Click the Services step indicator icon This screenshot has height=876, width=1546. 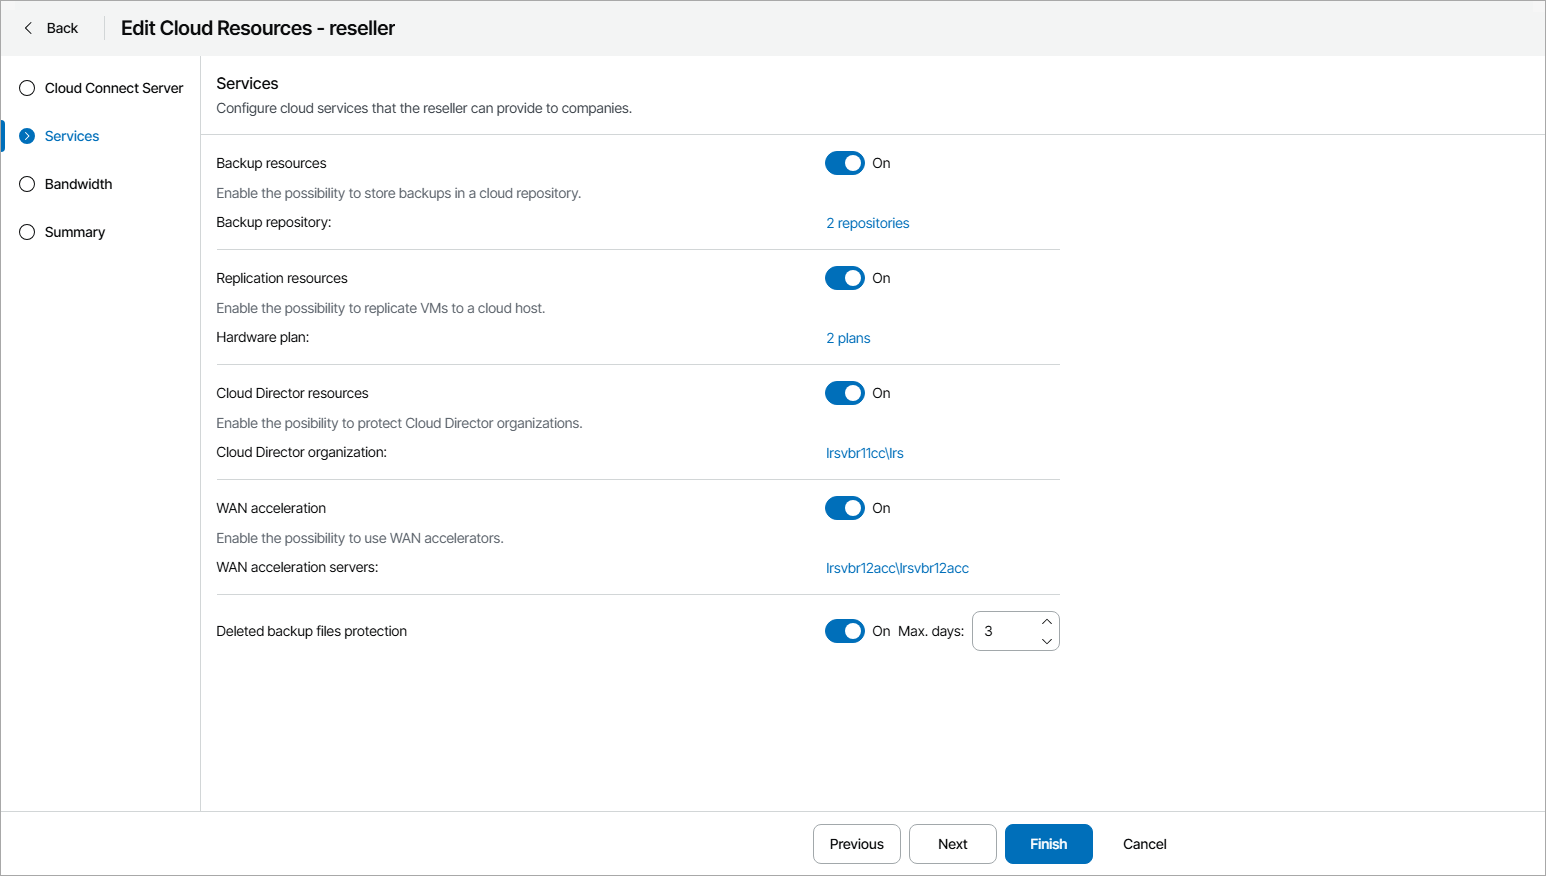coord(26,136)
